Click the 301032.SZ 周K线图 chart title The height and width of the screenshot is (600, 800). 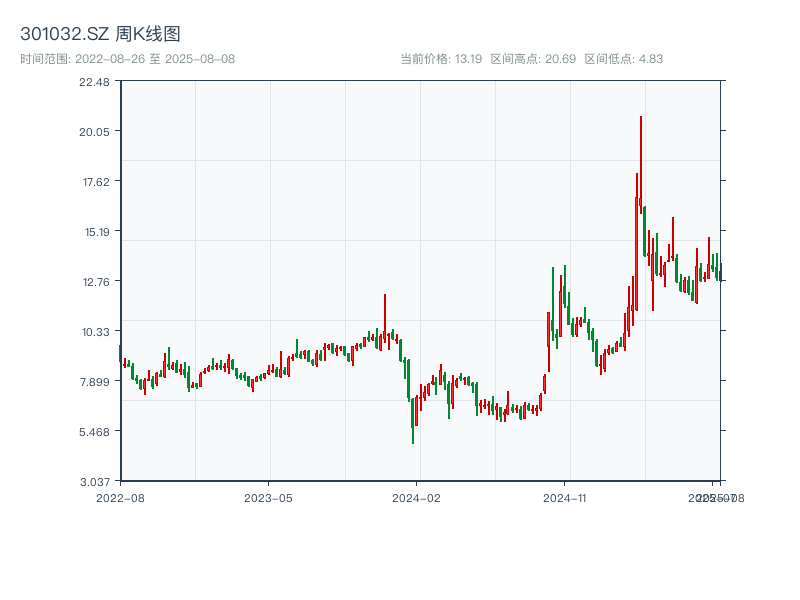[x=100, y=35]
